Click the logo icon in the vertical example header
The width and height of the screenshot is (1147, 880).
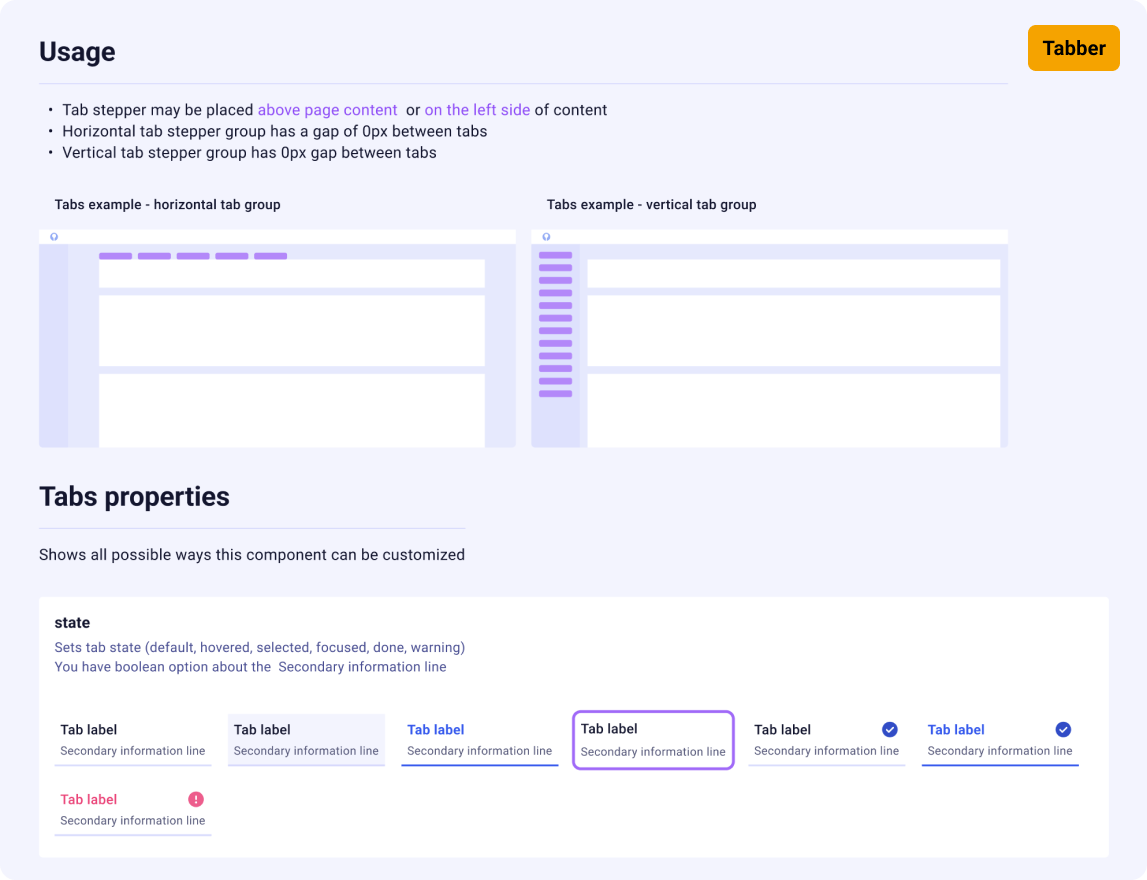[545, 236]
